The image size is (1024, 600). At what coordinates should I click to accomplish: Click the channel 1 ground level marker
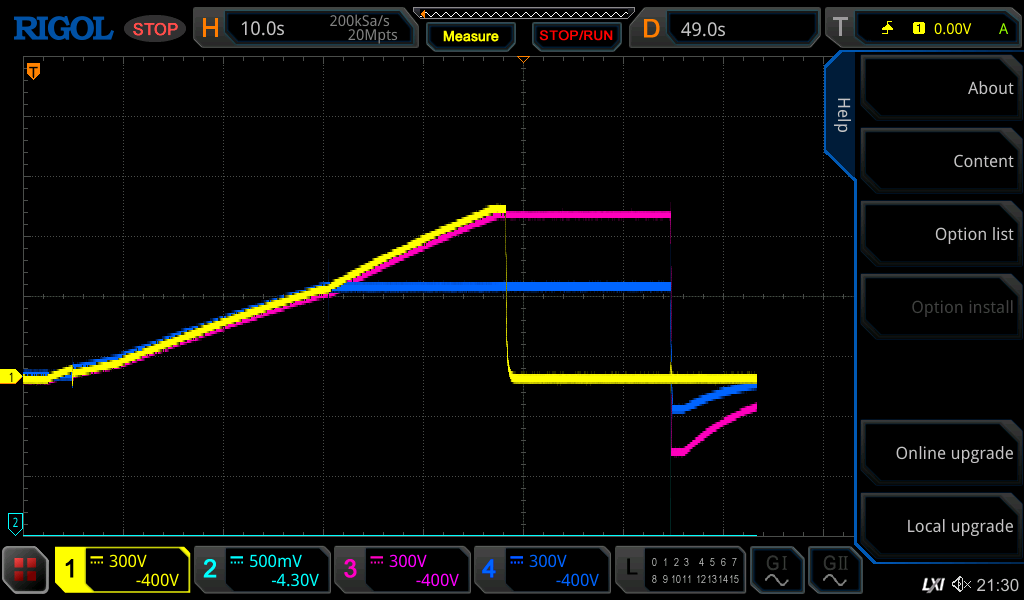12,377
